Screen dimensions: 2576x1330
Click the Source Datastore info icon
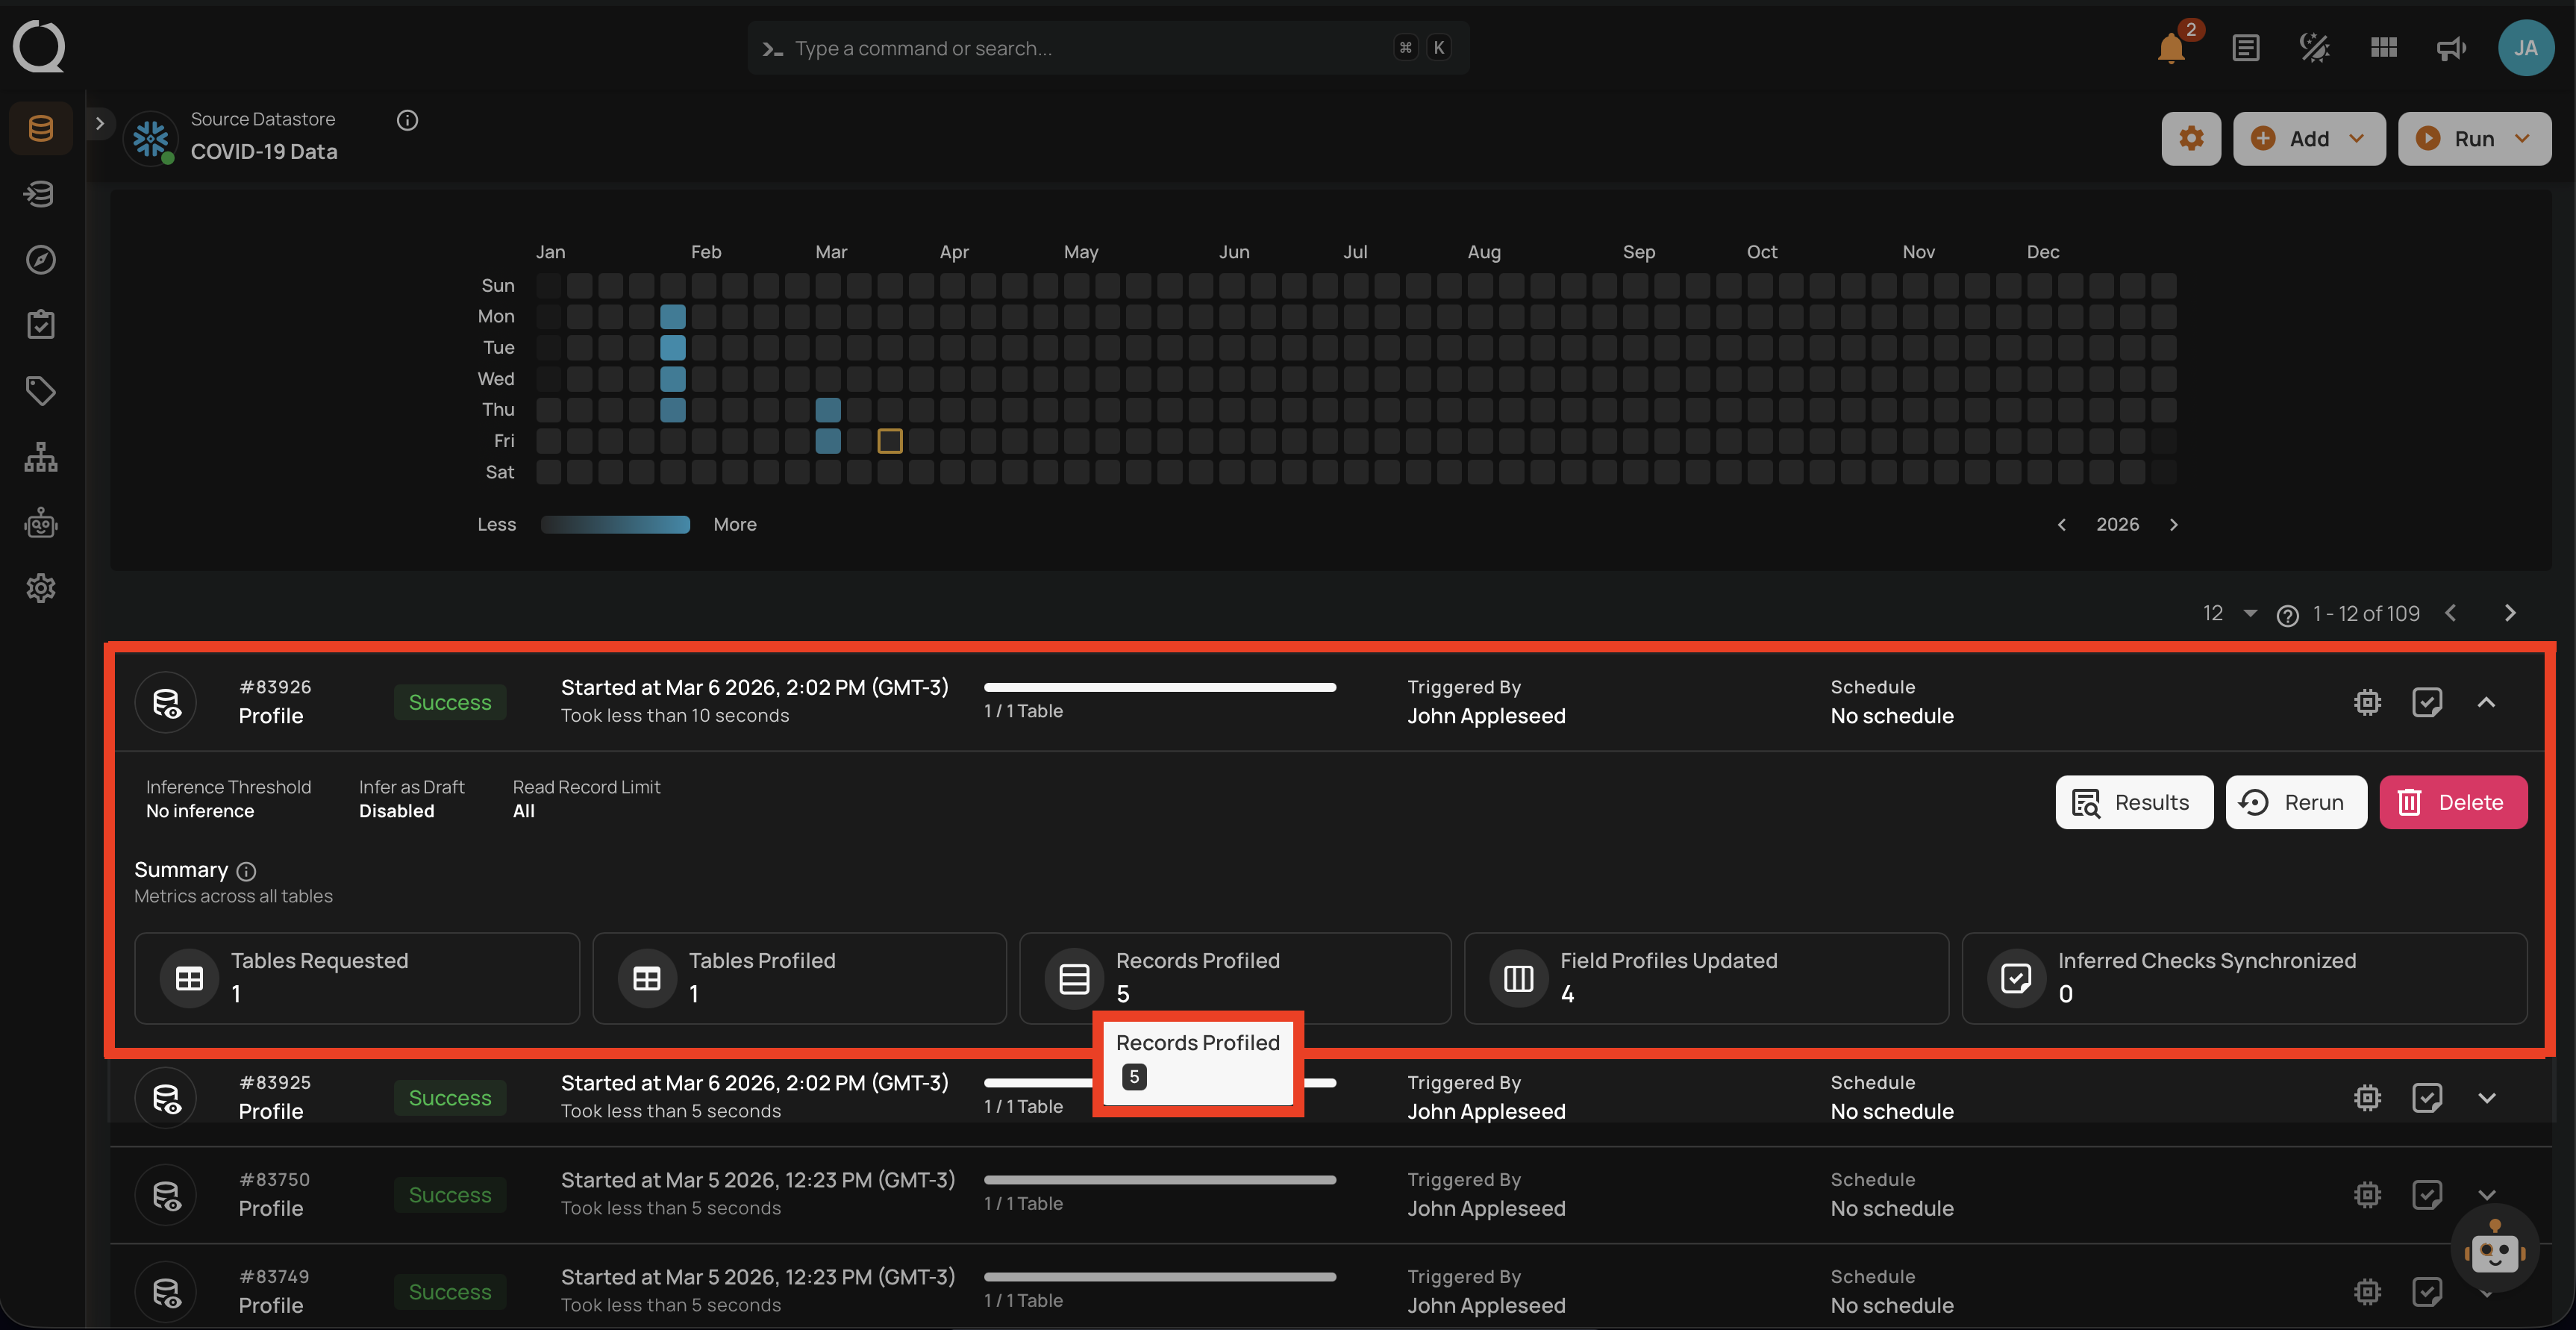pos(407,120)
